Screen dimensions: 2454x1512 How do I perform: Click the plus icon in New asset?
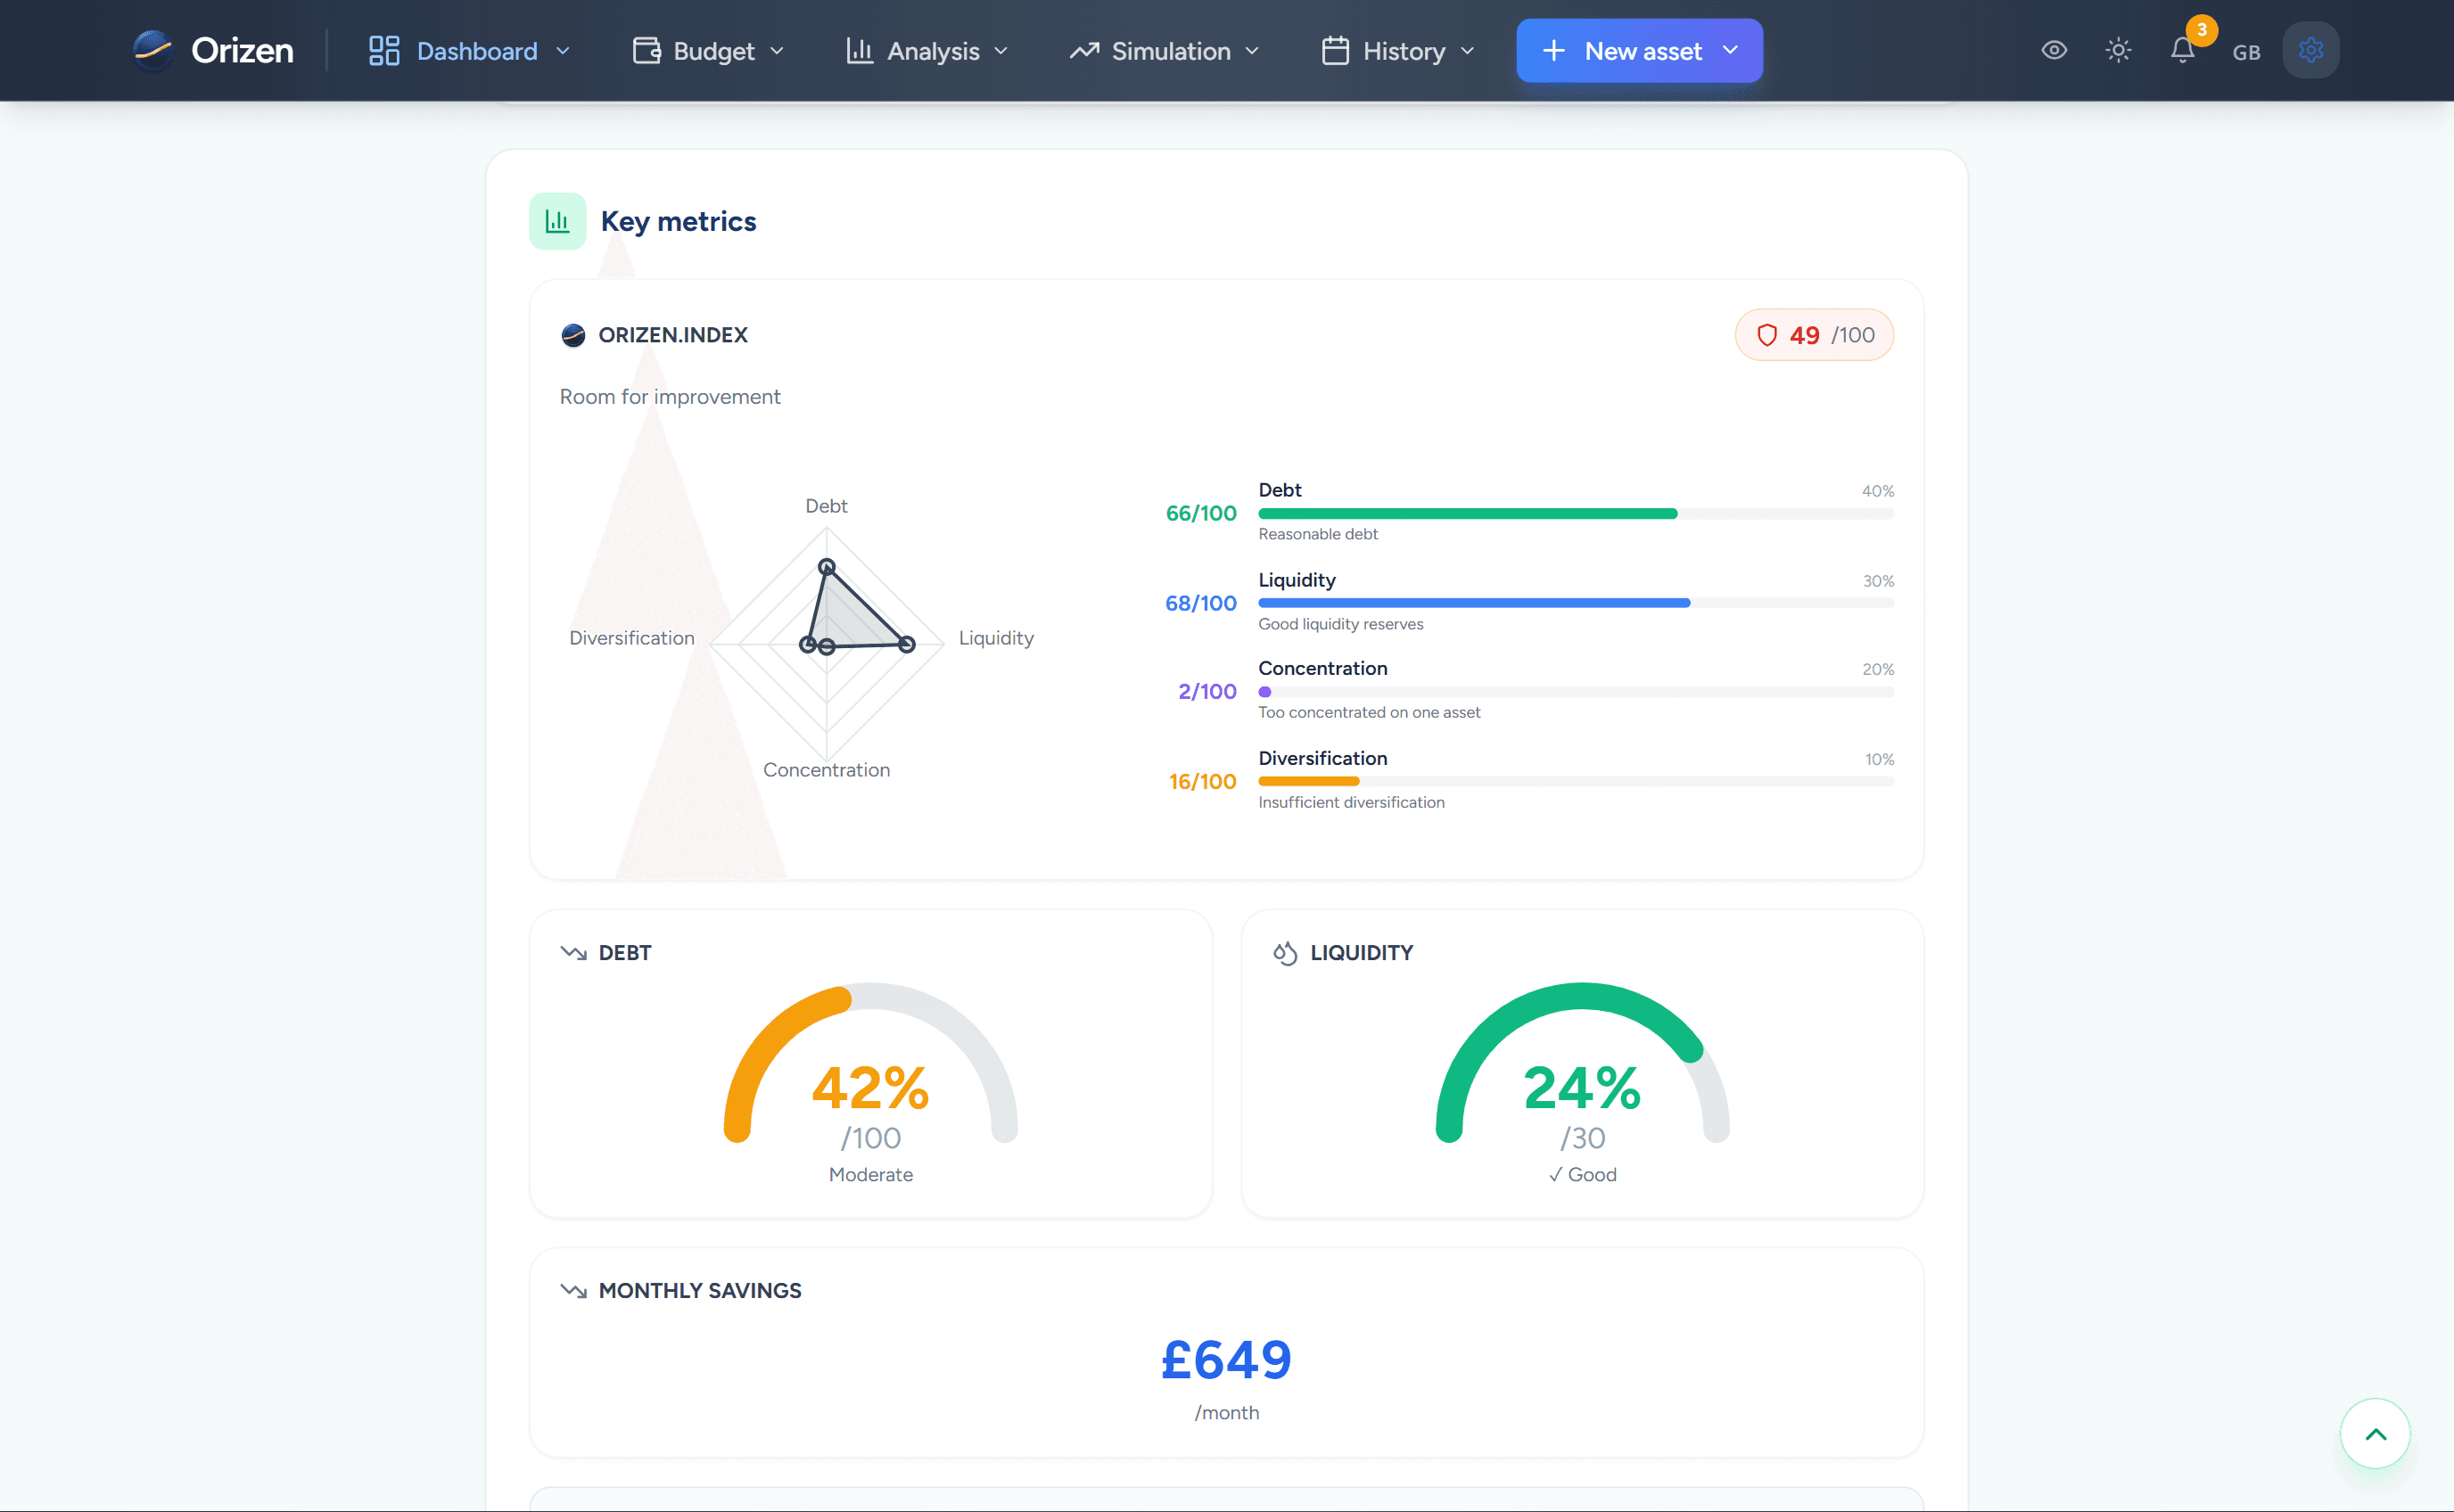click(x=1553, y=51)
